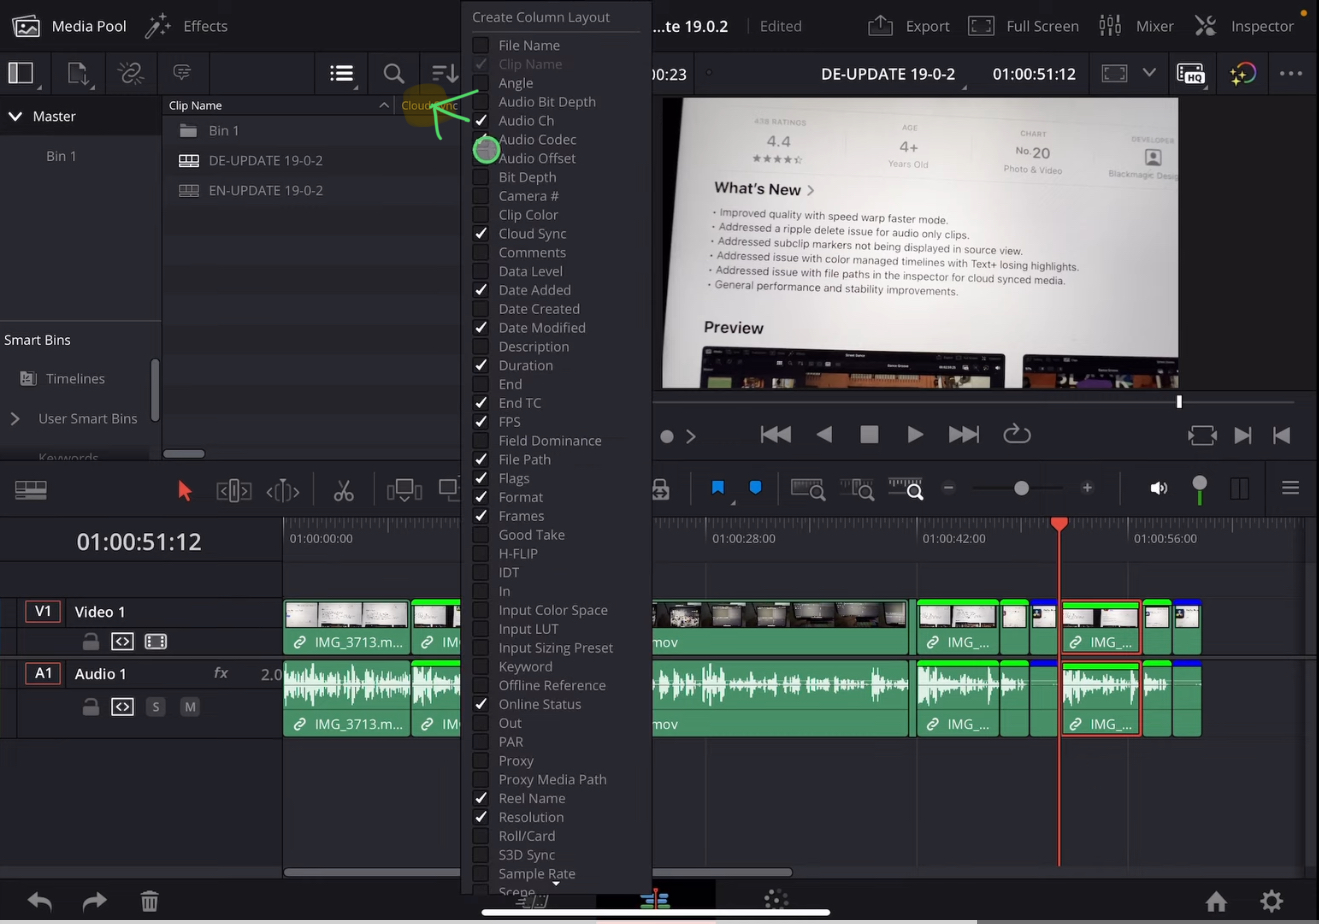Open the timeline view options icon
This screenshot has height=924, width=1319.
click(x=30, y=490)
